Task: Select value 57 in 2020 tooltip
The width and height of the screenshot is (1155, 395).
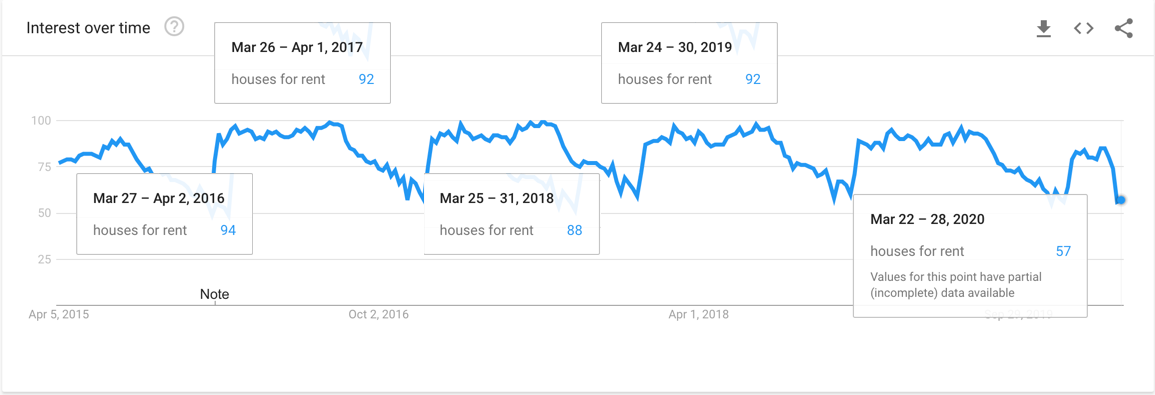Action: (1063, 251)
